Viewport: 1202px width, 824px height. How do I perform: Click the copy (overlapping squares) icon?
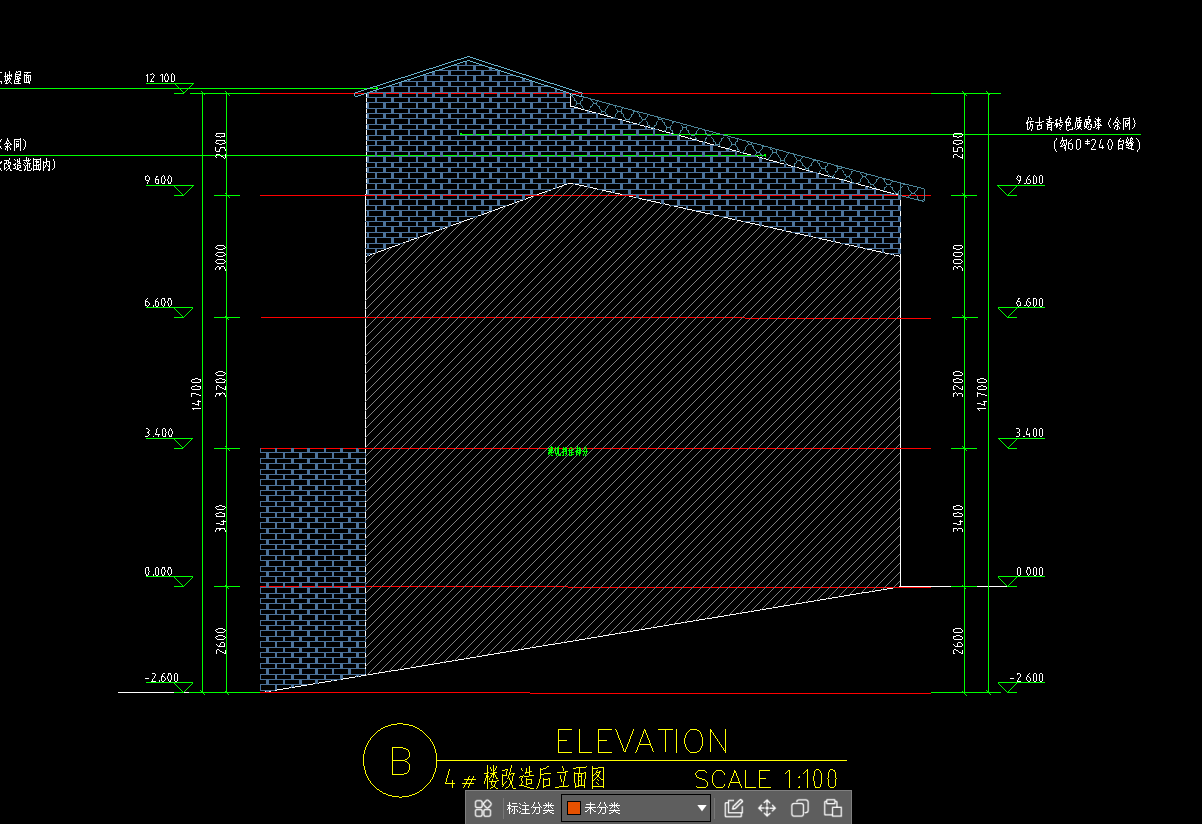point(800,808)
